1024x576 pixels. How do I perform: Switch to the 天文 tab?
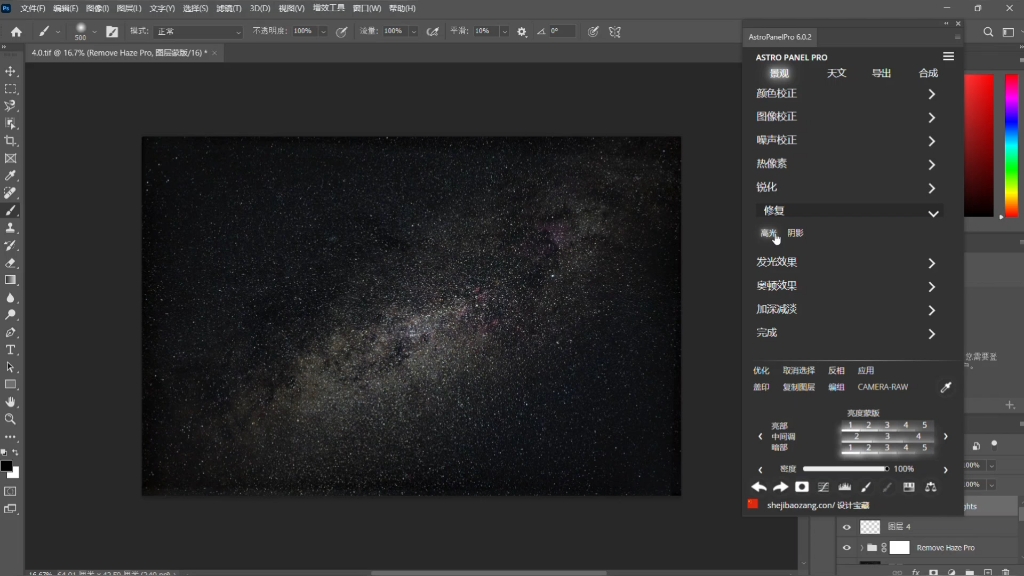[x=837, y=73]
